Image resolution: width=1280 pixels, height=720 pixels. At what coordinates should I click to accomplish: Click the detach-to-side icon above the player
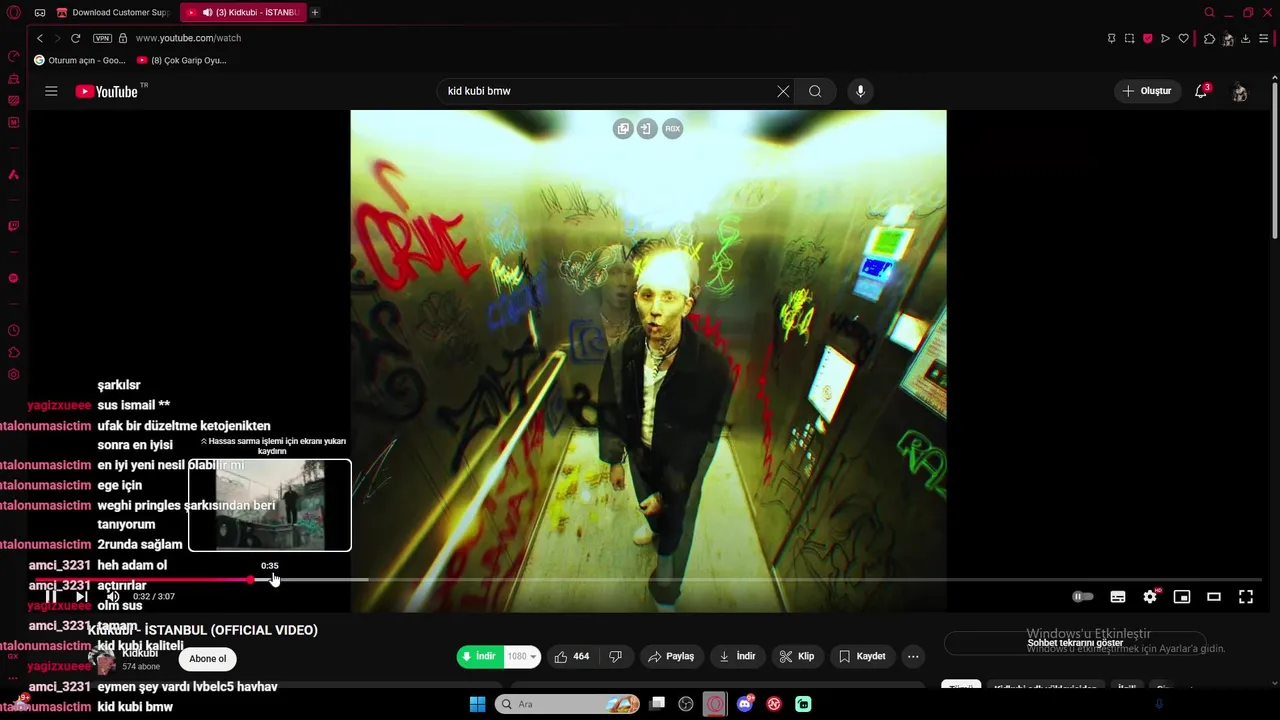click(x=646, y=128)
